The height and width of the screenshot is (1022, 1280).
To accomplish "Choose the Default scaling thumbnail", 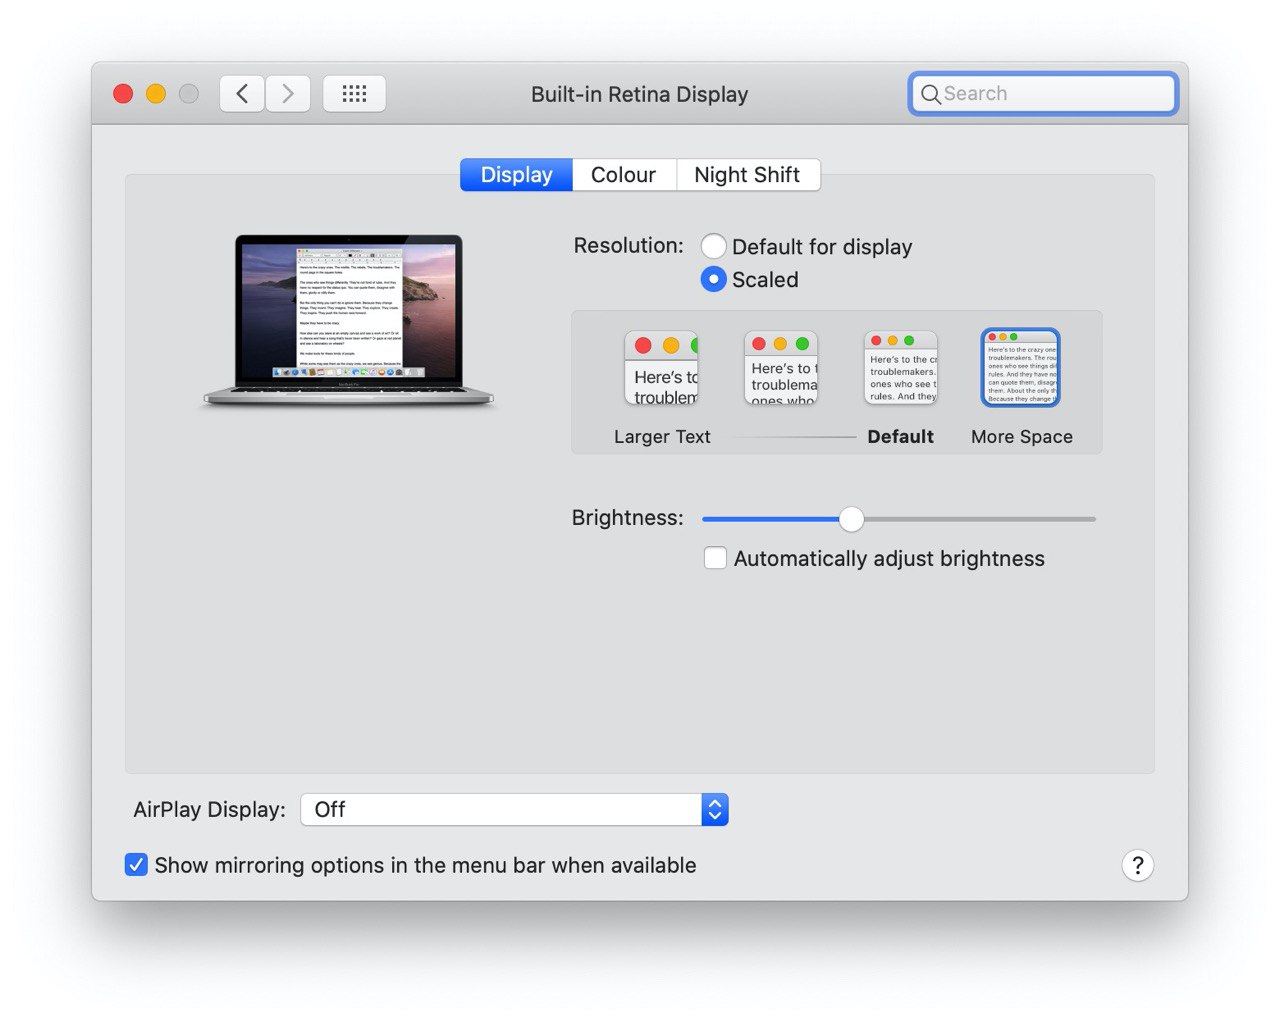I will (x=901, y=368).
